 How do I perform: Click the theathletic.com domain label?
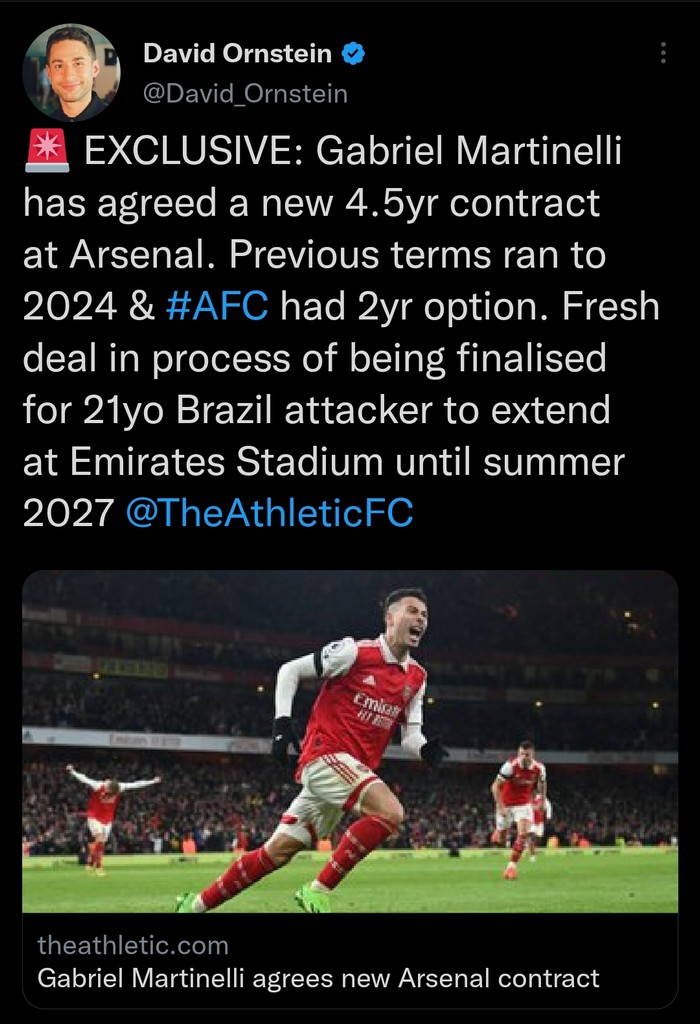pos(132,945)
